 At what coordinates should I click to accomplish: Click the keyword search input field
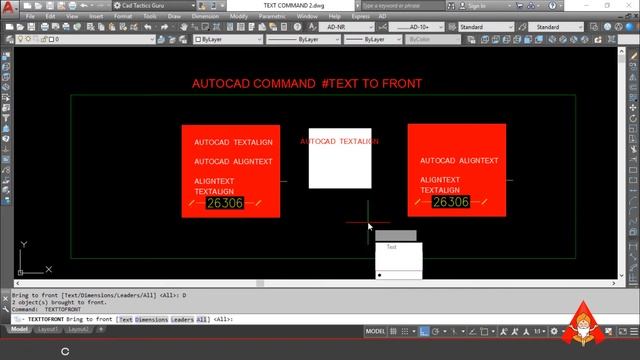click(403, 6)
